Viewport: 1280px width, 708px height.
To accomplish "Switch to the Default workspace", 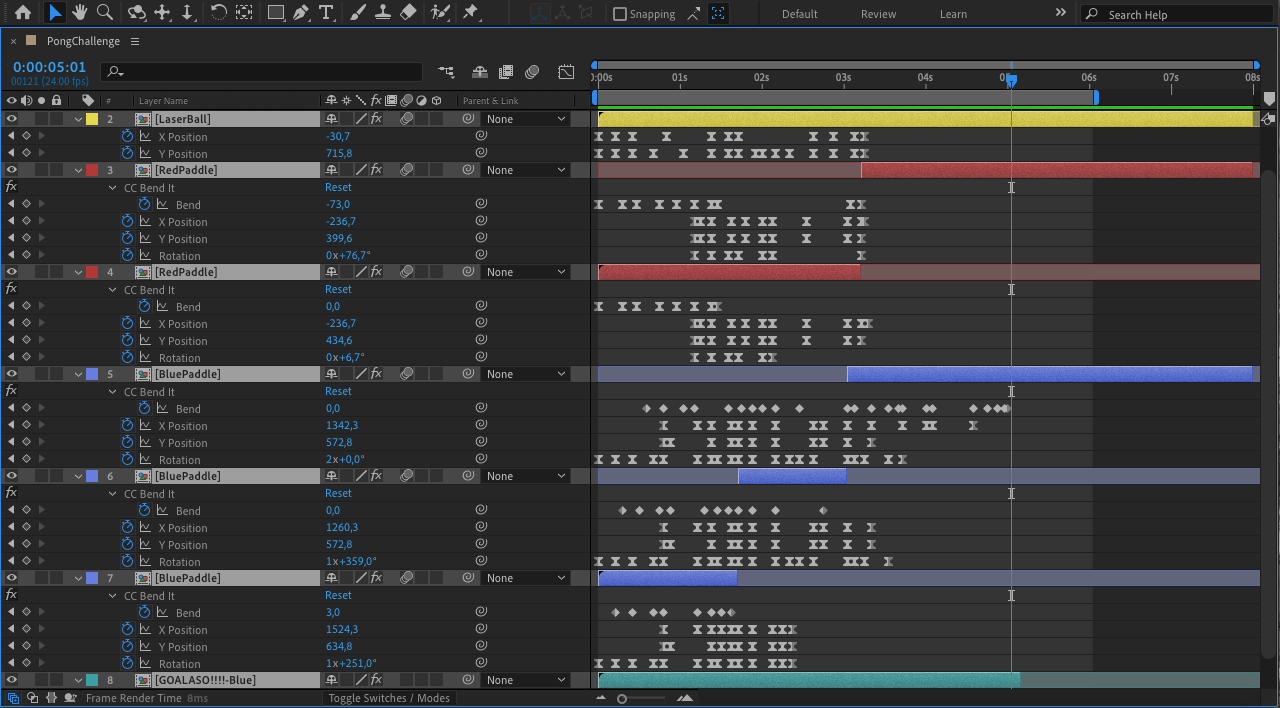I will (799, 14).
